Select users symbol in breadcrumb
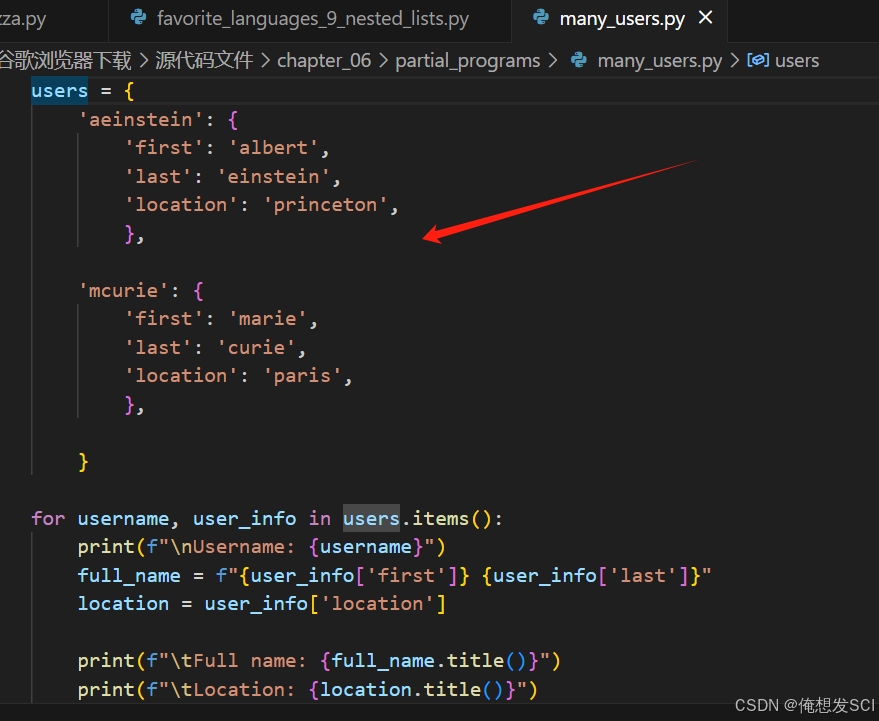 click(797, 61)
